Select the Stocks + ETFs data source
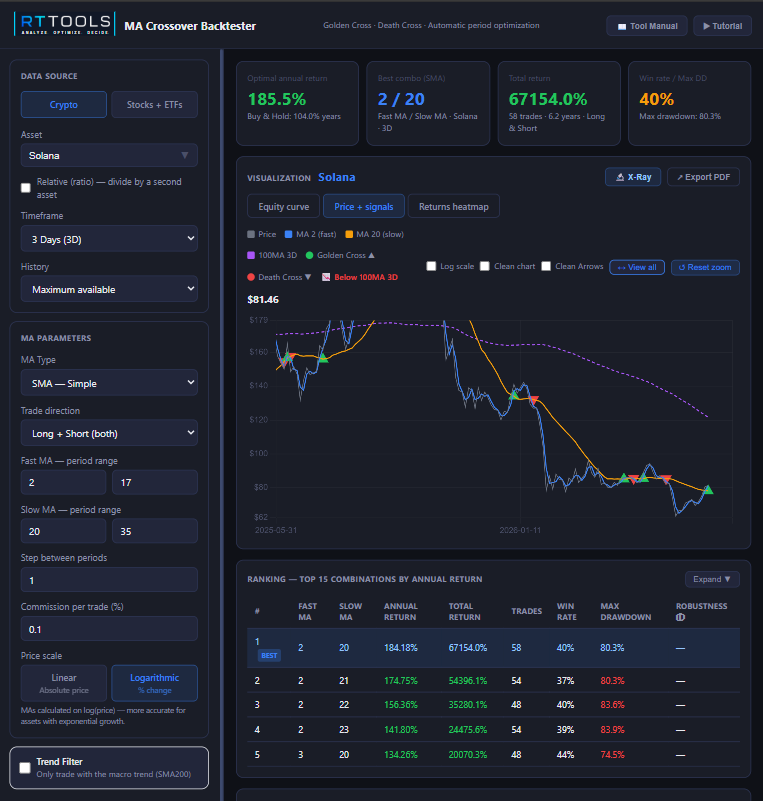This screenshot has width=763, height=801. point(155,105)
